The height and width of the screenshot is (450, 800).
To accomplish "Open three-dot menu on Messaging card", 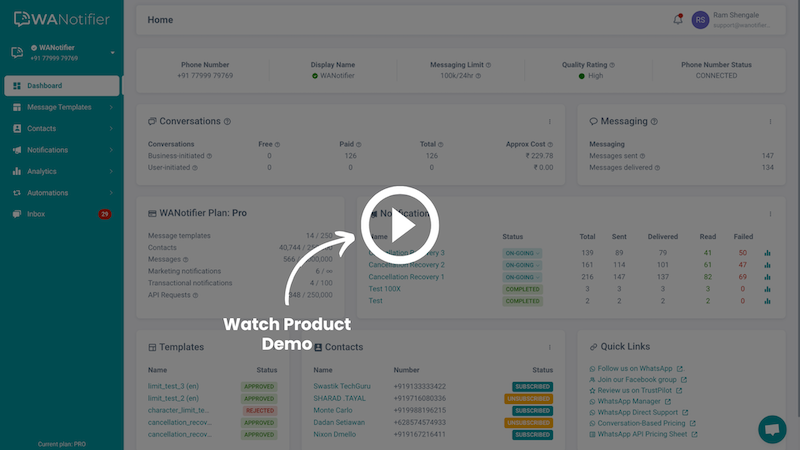I will [769, 122].
